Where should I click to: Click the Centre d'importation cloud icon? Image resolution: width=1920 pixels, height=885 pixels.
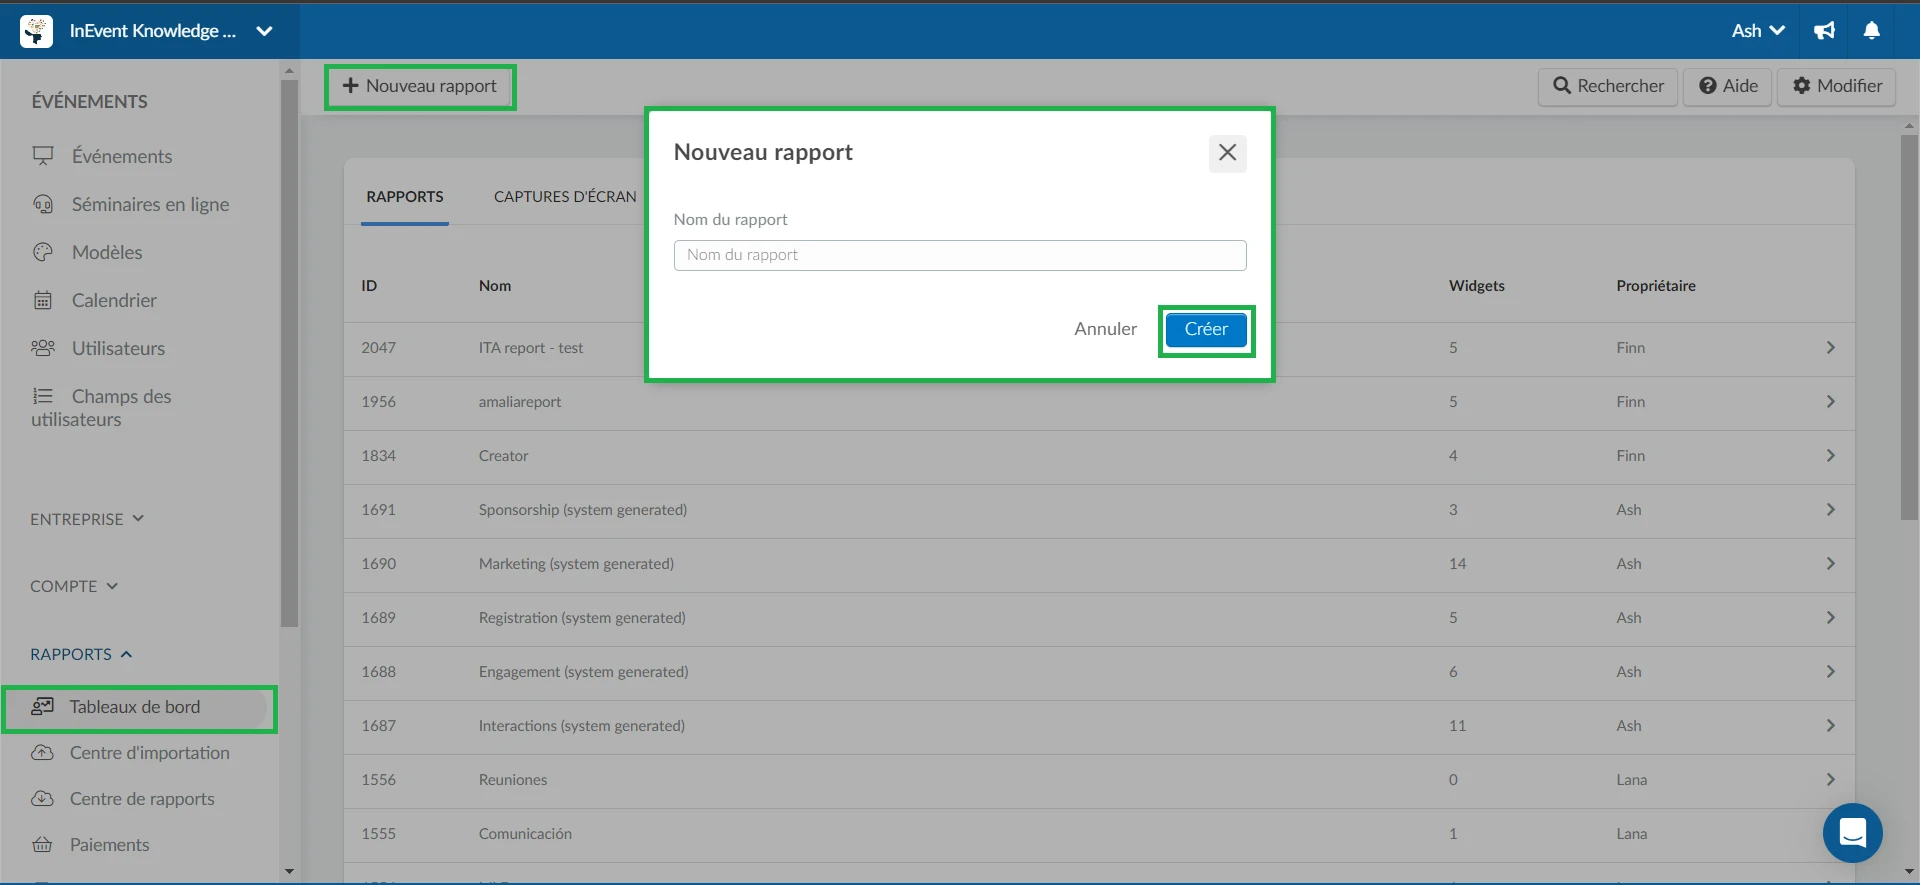[42, 753]
